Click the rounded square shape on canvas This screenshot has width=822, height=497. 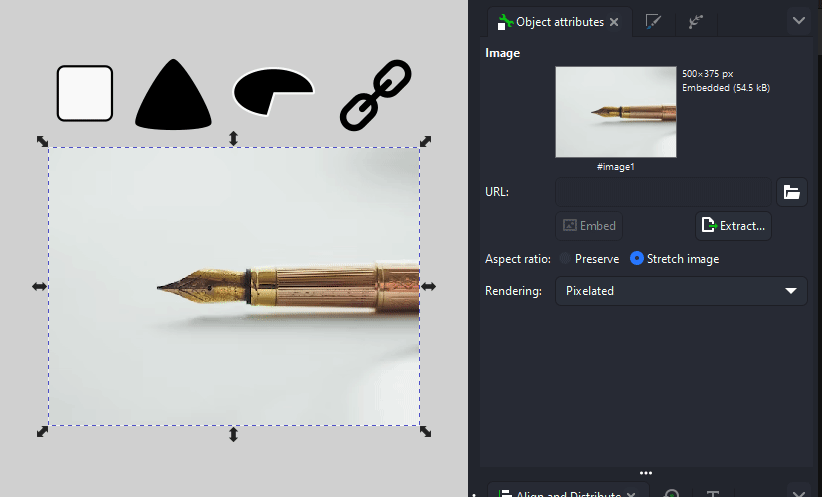coord(85,93)
